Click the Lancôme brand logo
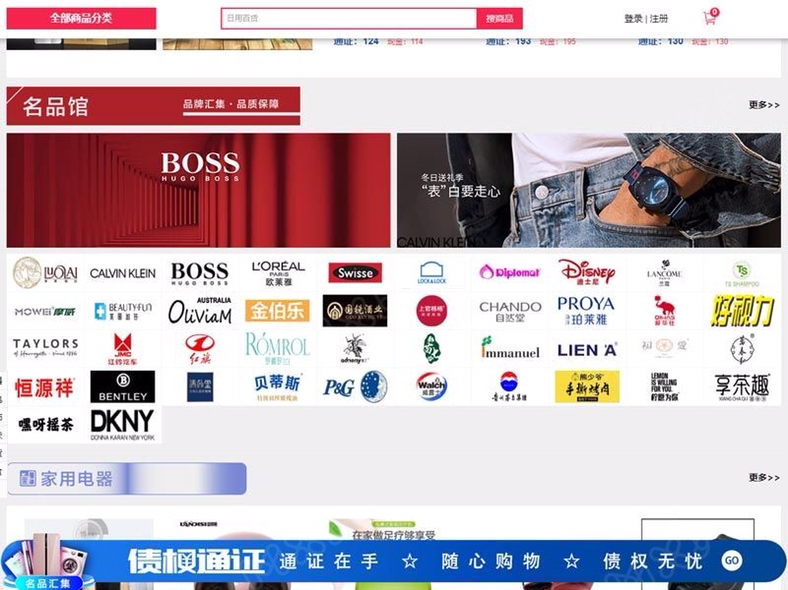 pos(664,273)
